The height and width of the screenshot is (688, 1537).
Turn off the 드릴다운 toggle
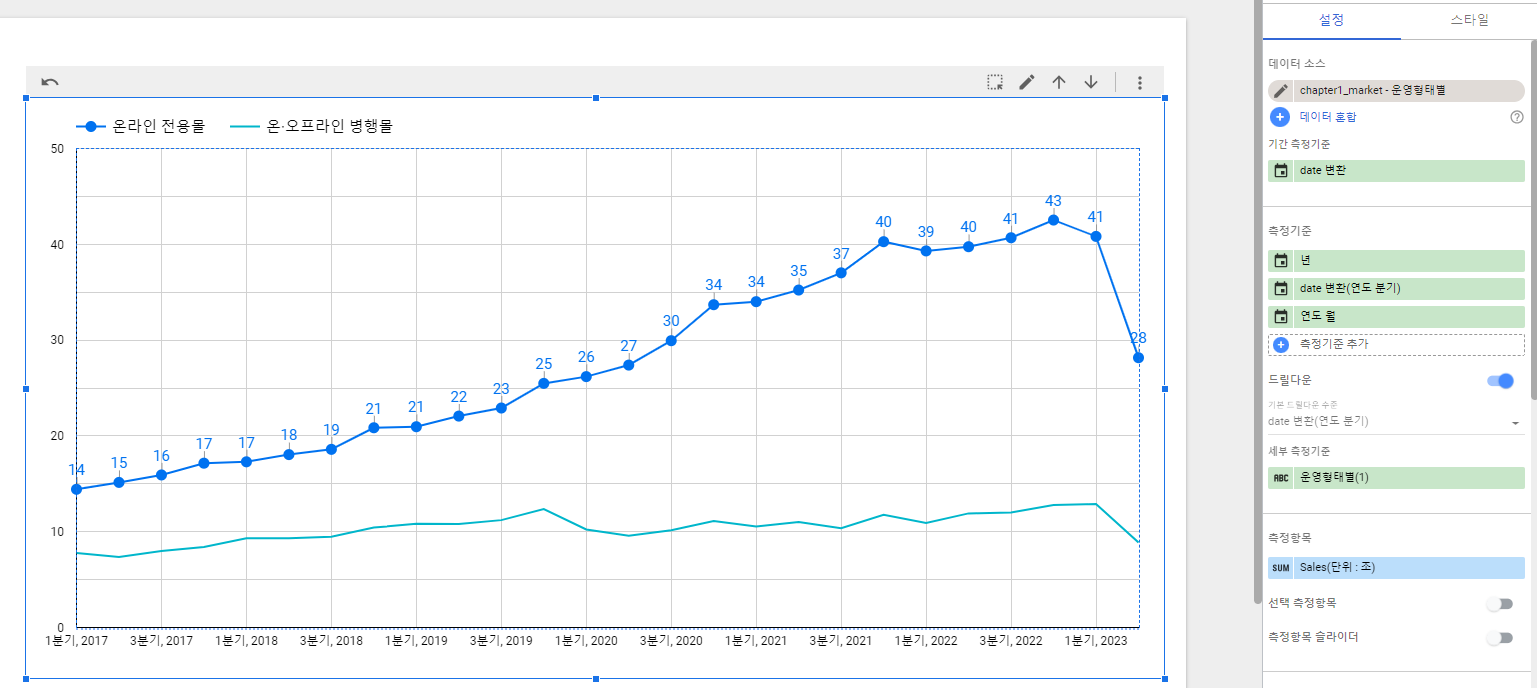pyautogui.click(x=1500, y=380)
